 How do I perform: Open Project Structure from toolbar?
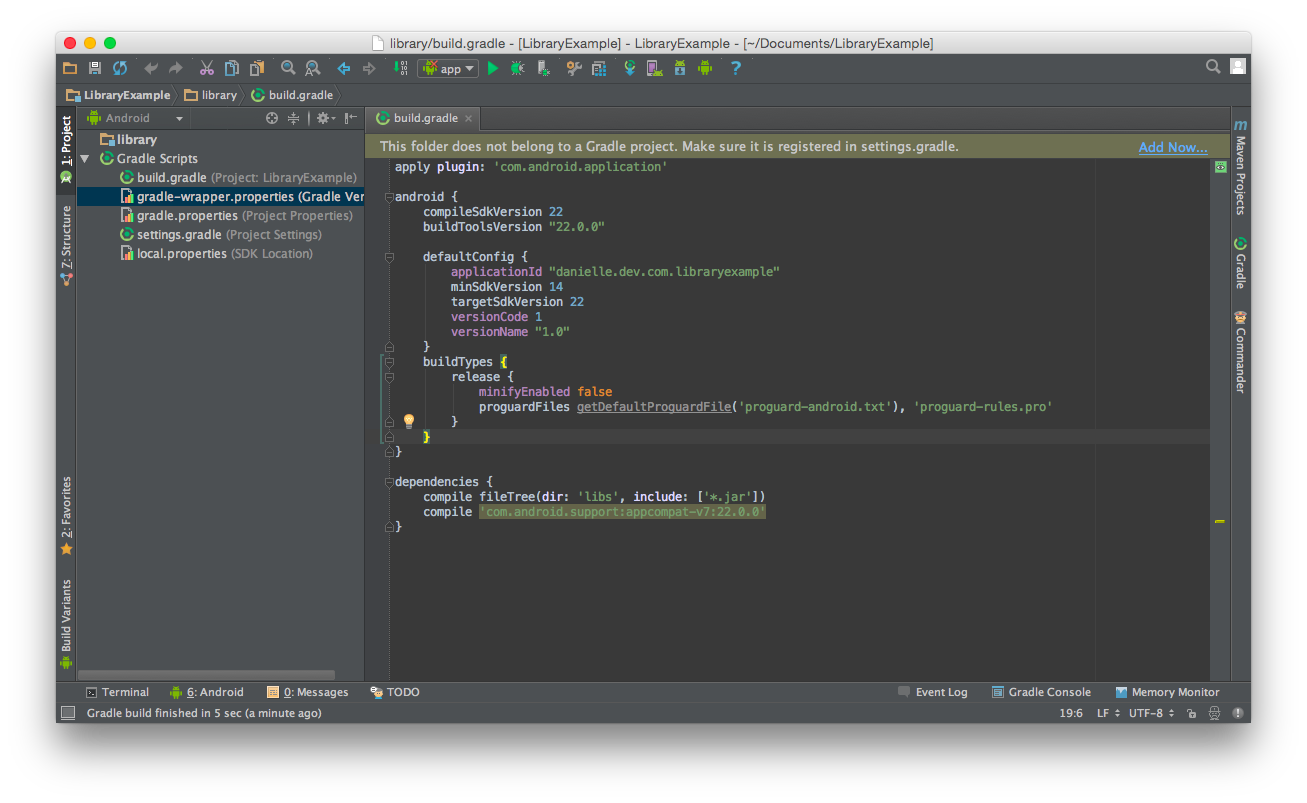[x=599, y=68]
